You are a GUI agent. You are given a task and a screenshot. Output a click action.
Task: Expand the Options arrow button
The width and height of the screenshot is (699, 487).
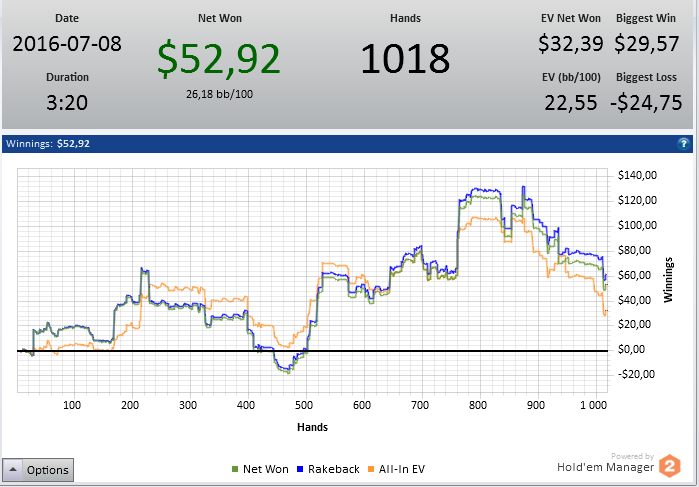[x=12, y=470]
